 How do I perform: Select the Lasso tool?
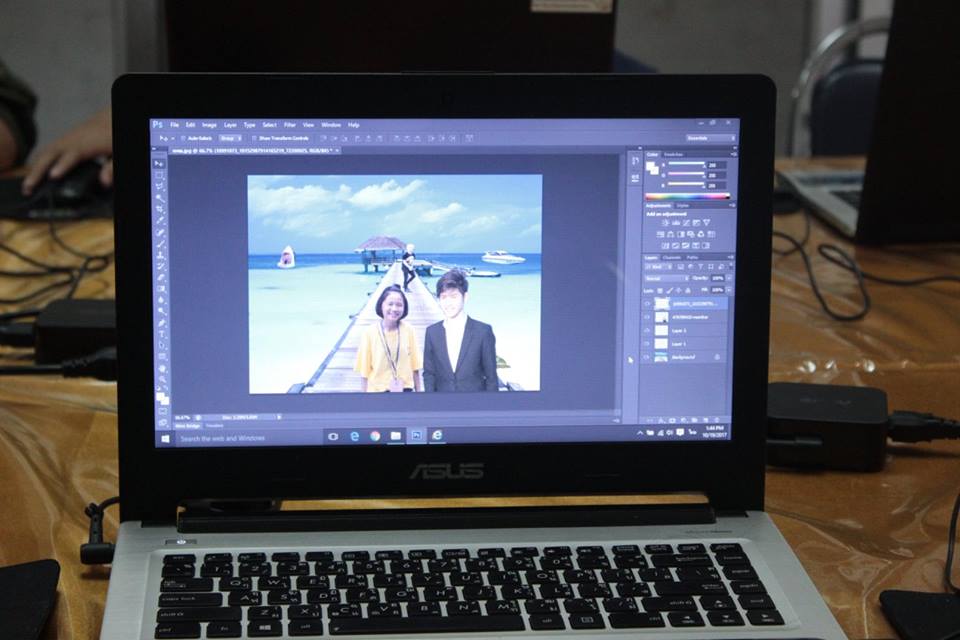coord(160,187)
